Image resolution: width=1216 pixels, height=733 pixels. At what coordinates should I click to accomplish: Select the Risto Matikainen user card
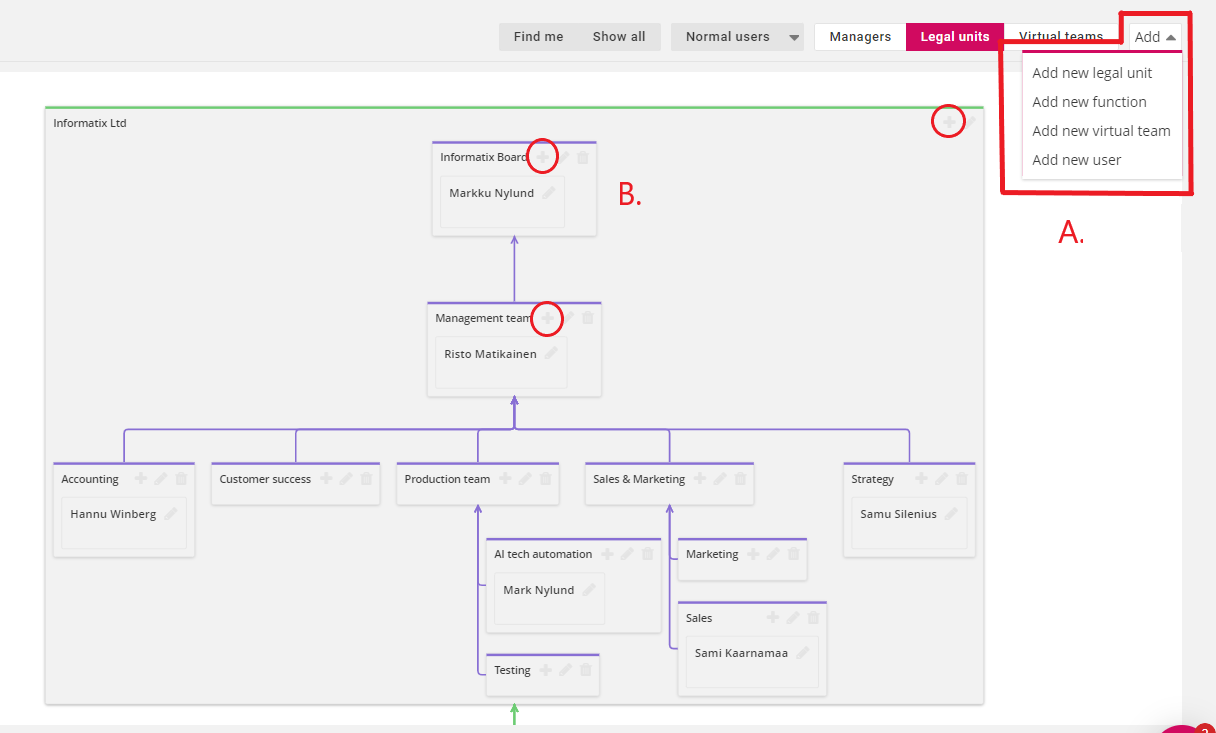(501, 362)
